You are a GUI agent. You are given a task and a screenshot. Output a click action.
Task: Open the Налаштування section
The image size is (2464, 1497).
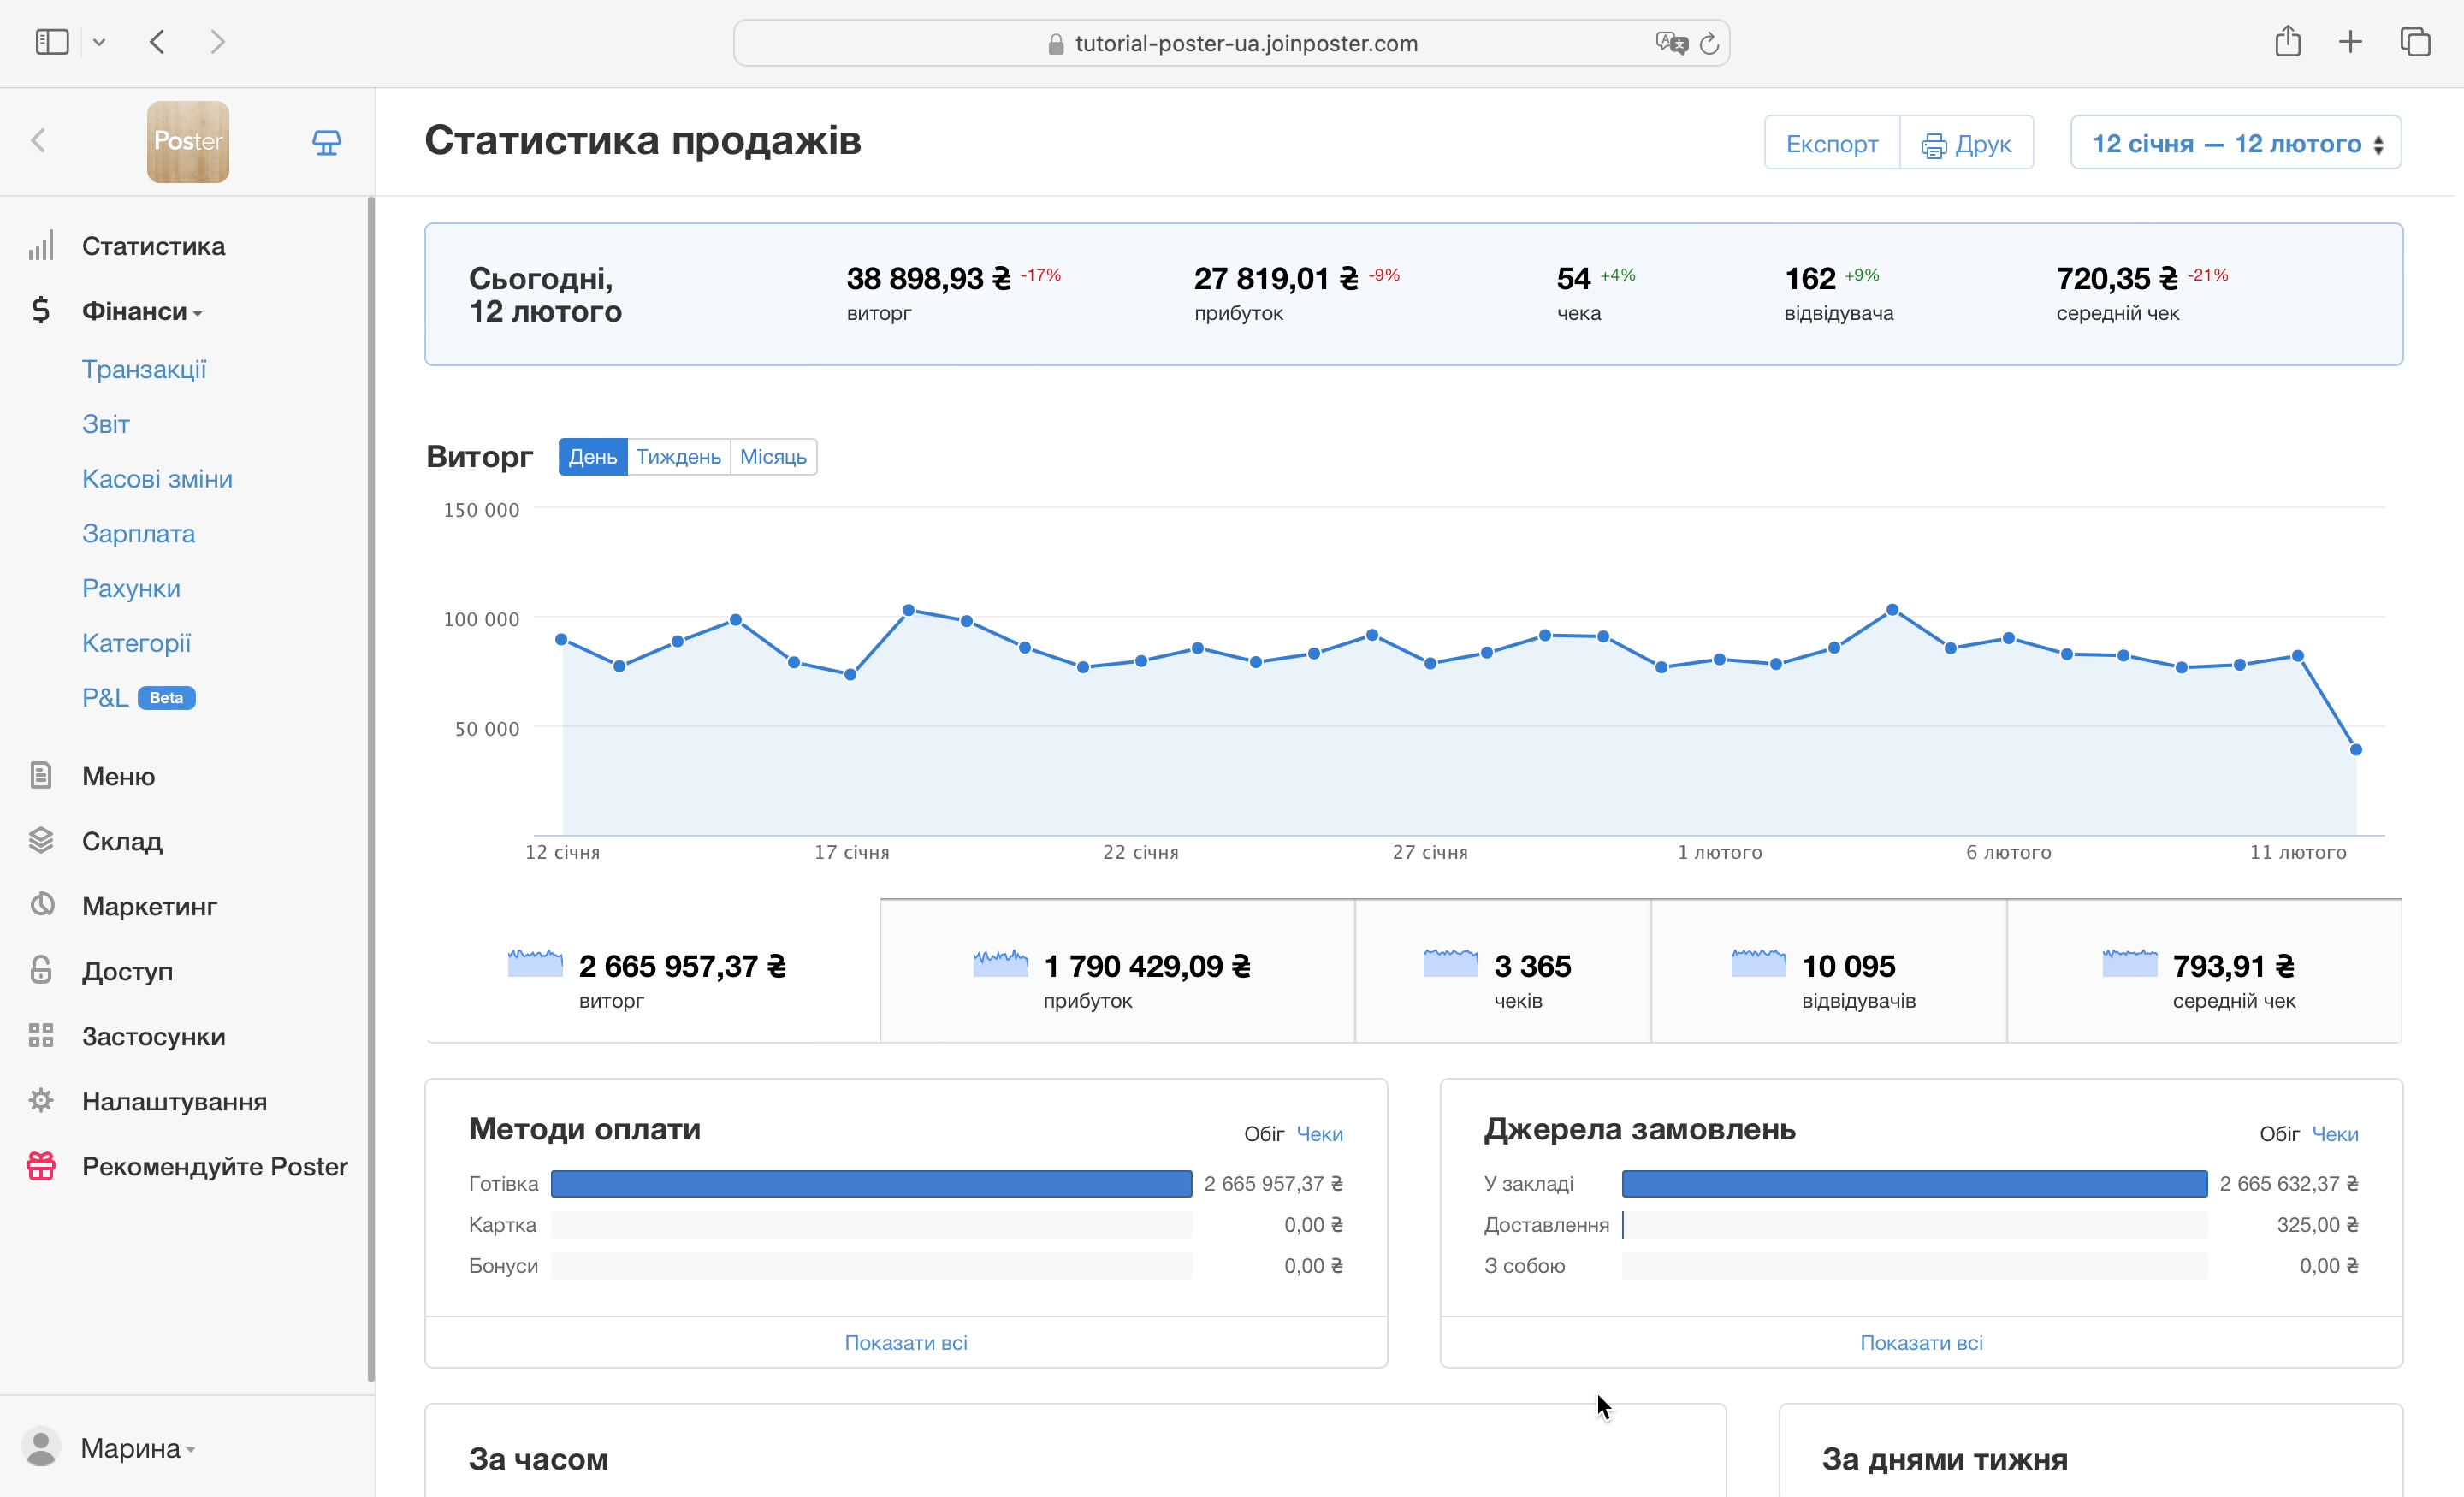tap(174, 1102)
